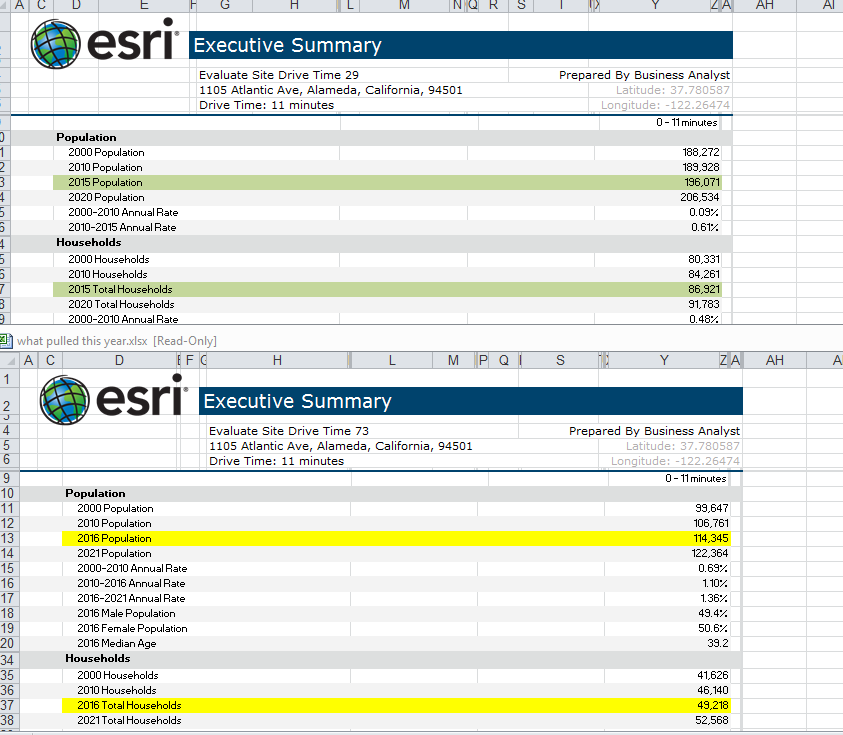Click the '2016 Population' yellow highlighted label
The image size is (843, 735).
click(x=115, y=538)
